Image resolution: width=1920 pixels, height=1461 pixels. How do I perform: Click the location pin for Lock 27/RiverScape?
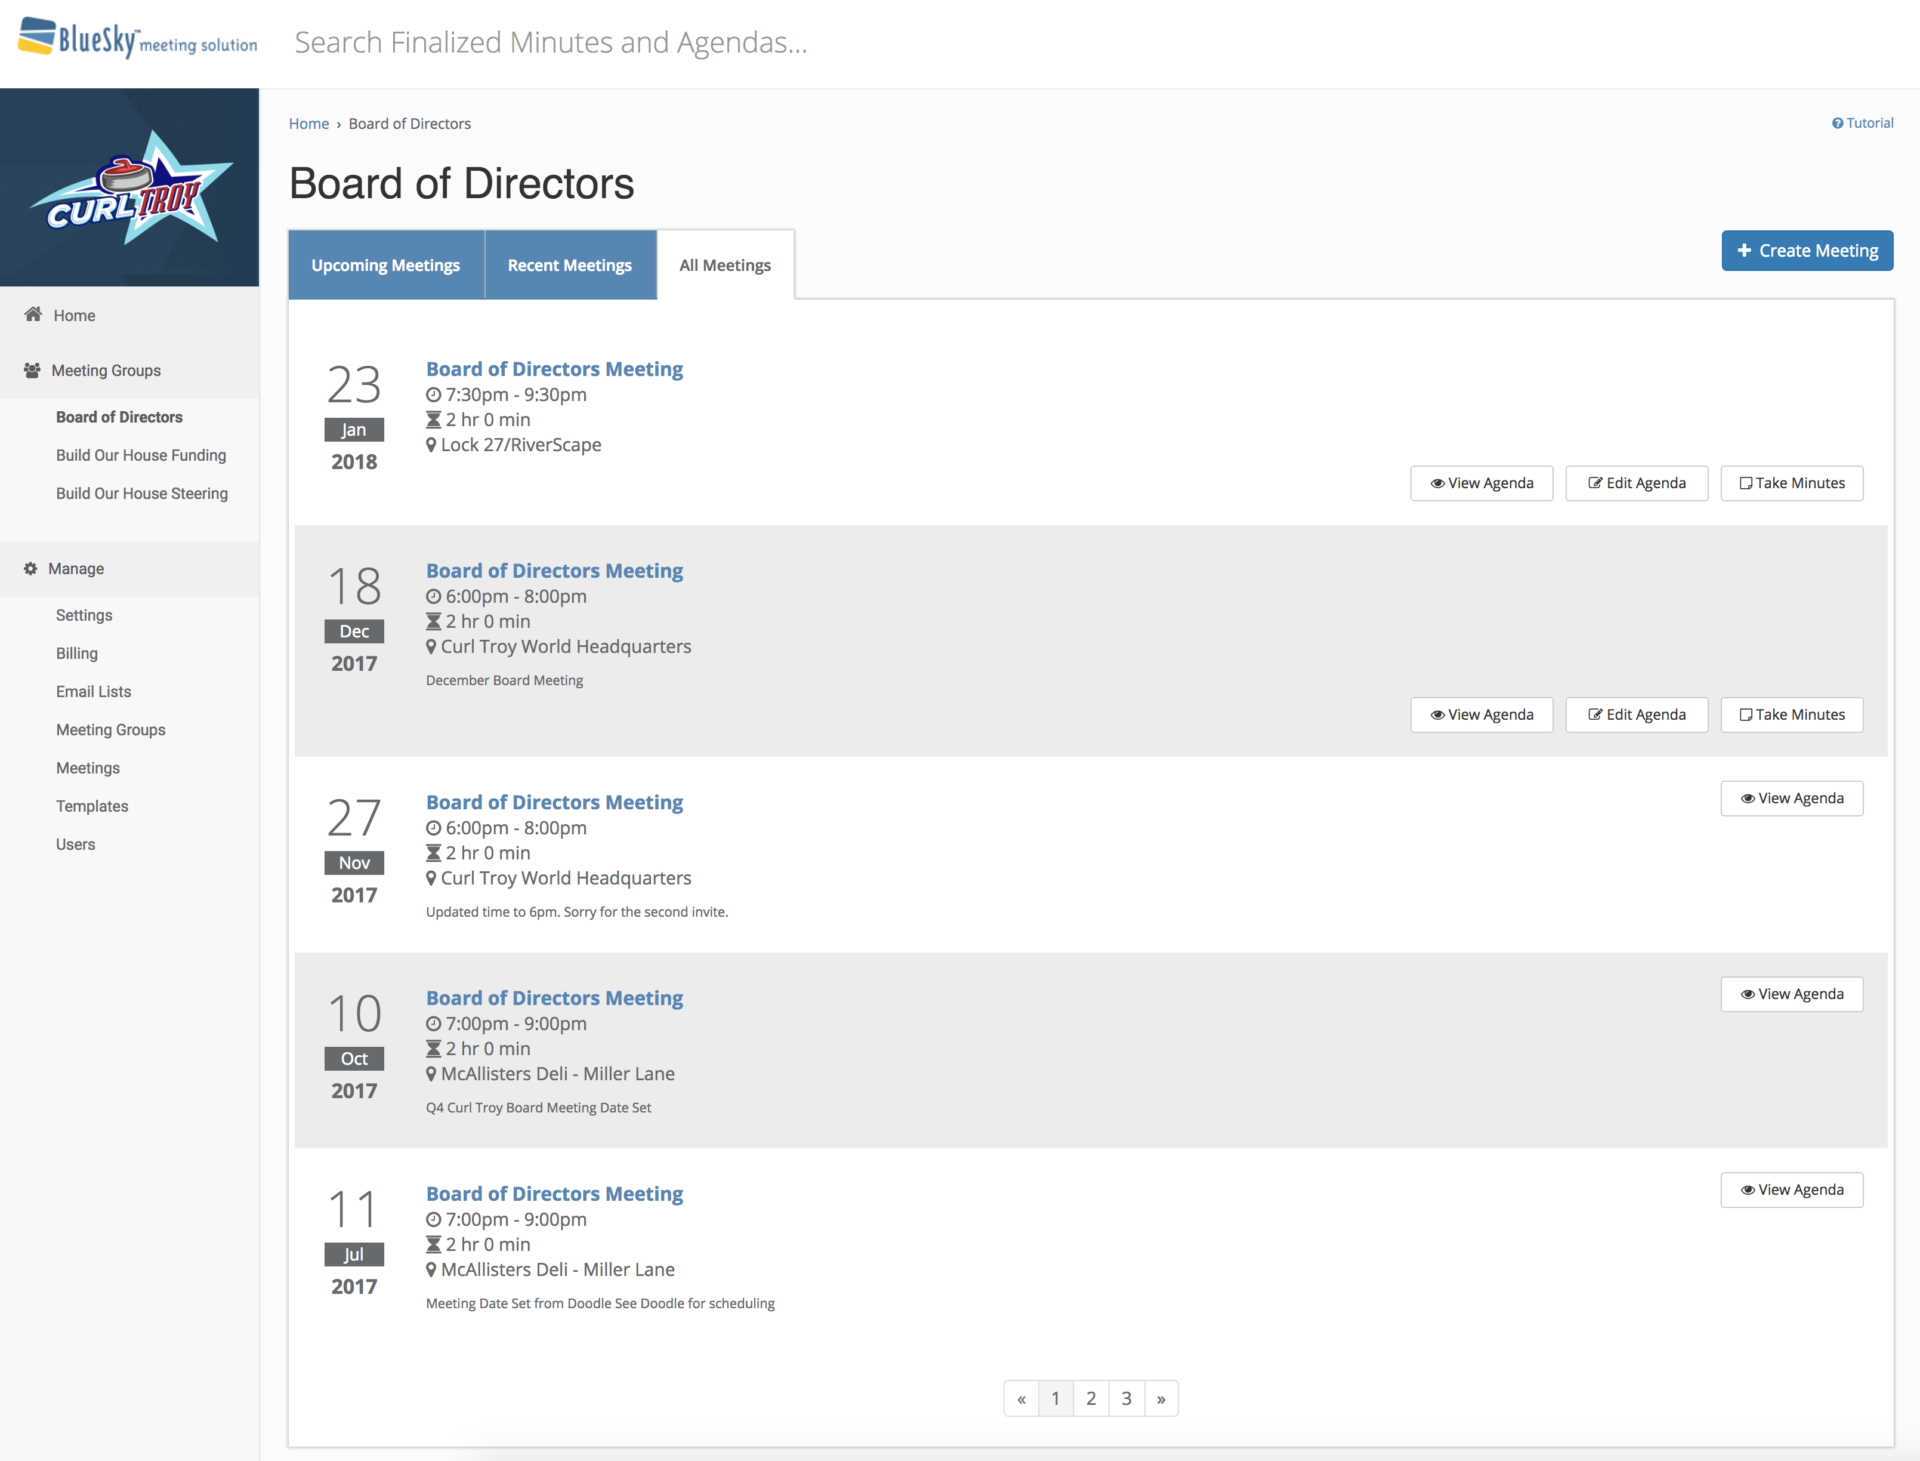[432, 444]
